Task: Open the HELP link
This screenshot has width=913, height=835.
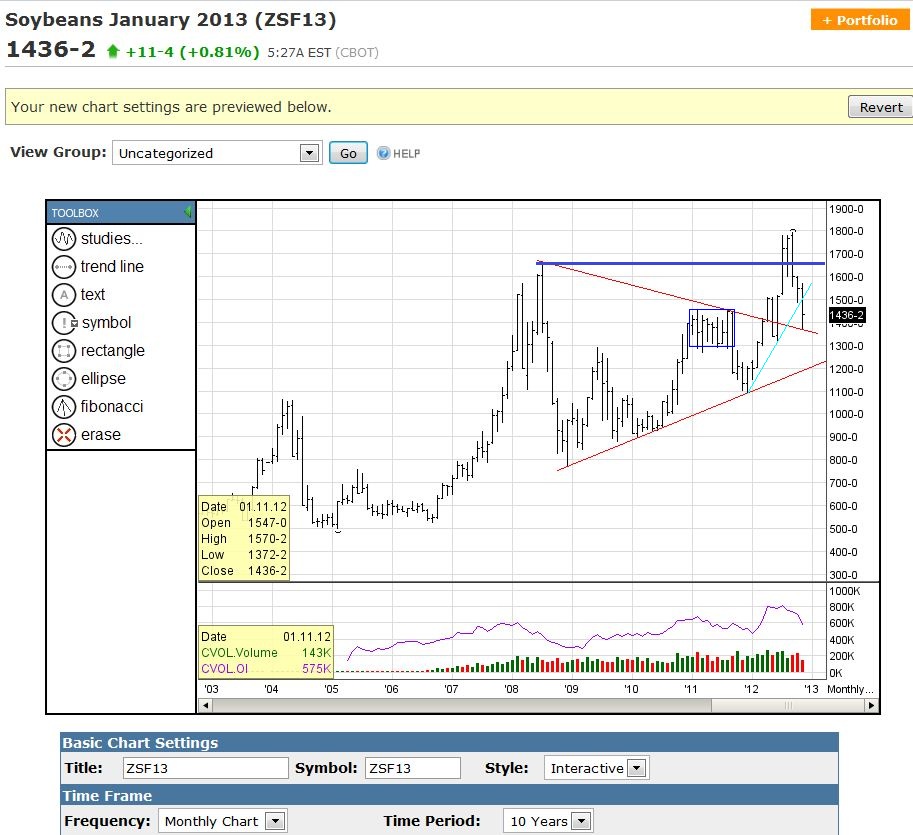Action: pos(406,154)
